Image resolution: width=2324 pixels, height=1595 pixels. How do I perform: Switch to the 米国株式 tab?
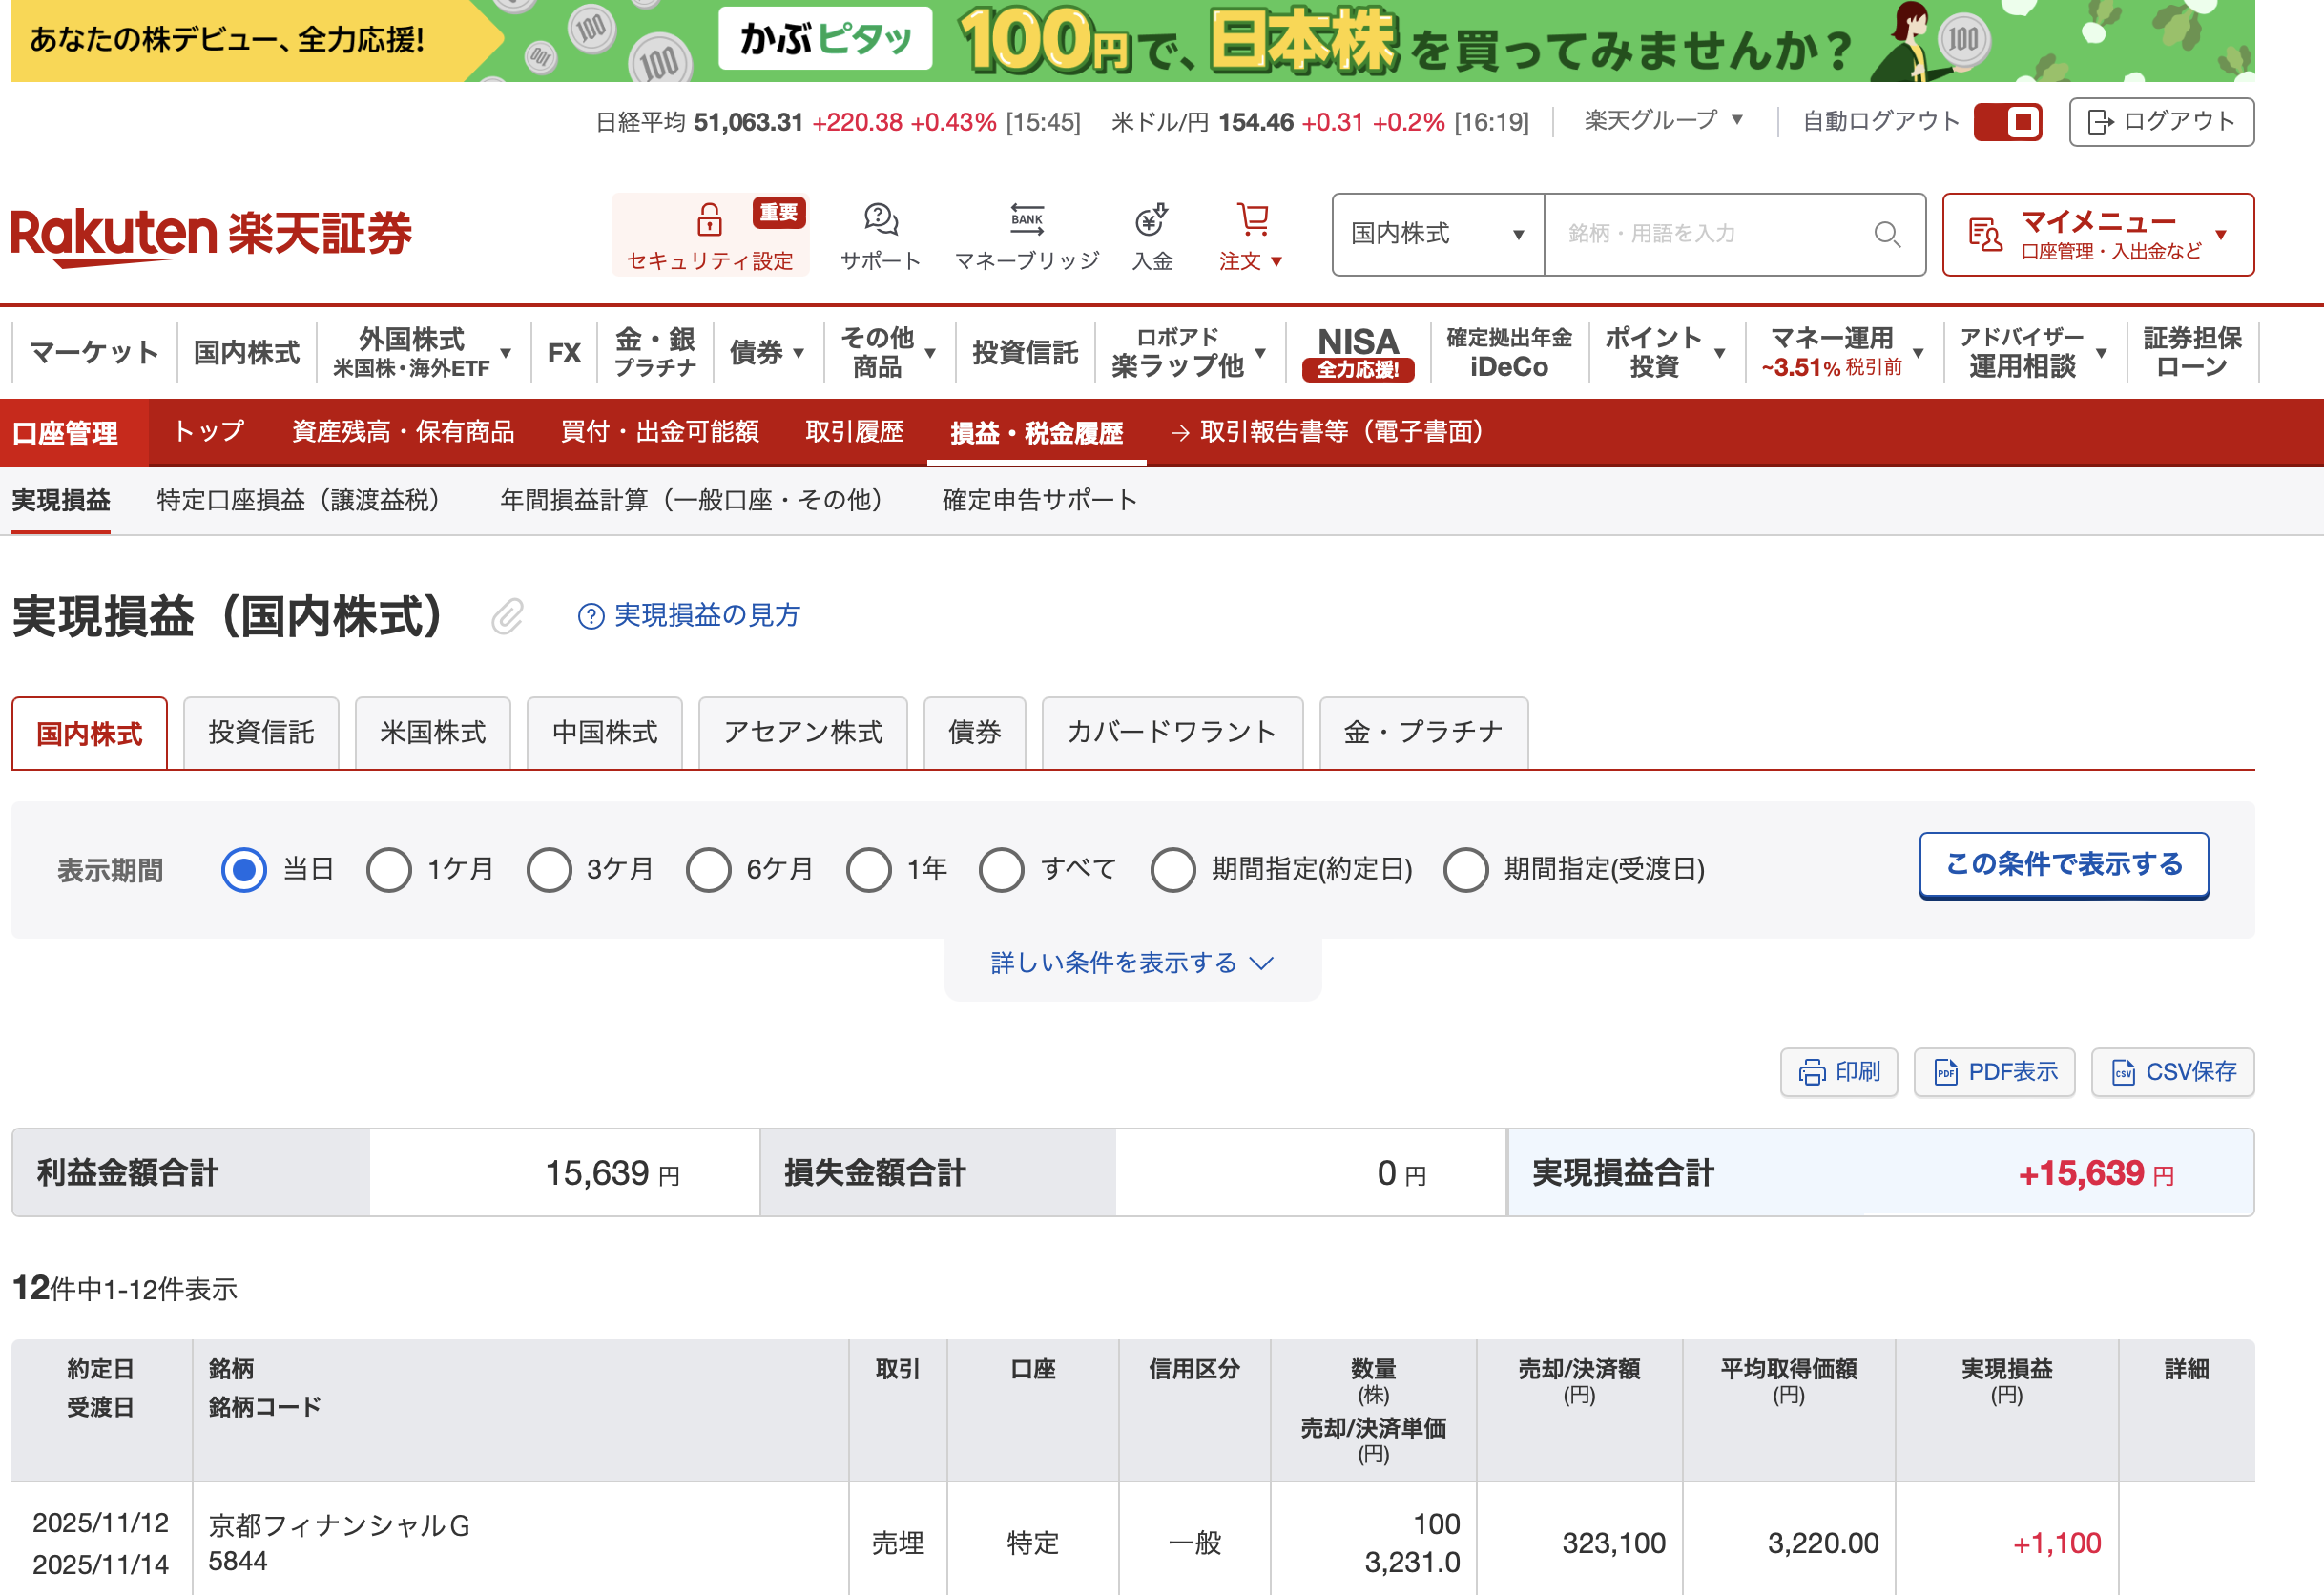click(432, 733)
